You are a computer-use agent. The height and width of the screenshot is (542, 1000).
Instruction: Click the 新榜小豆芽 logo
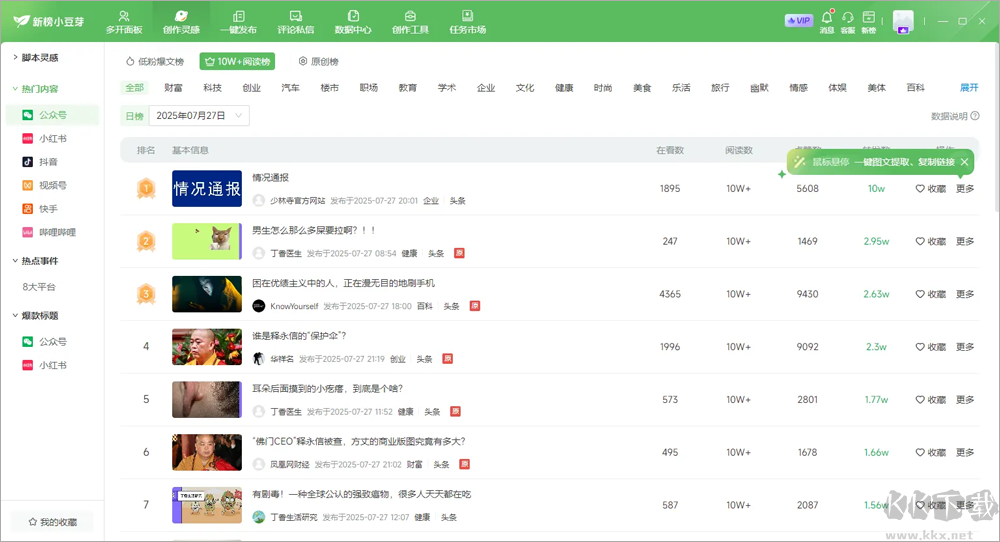click(x=48, y=21)
